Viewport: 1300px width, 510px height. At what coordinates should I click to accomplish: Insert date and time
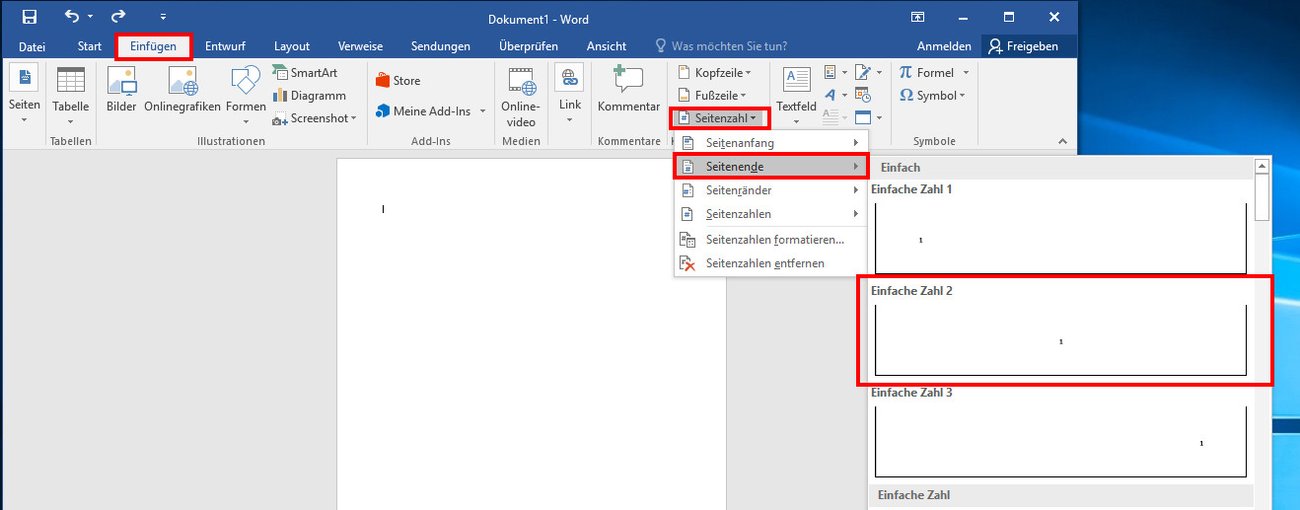(863, 95)
